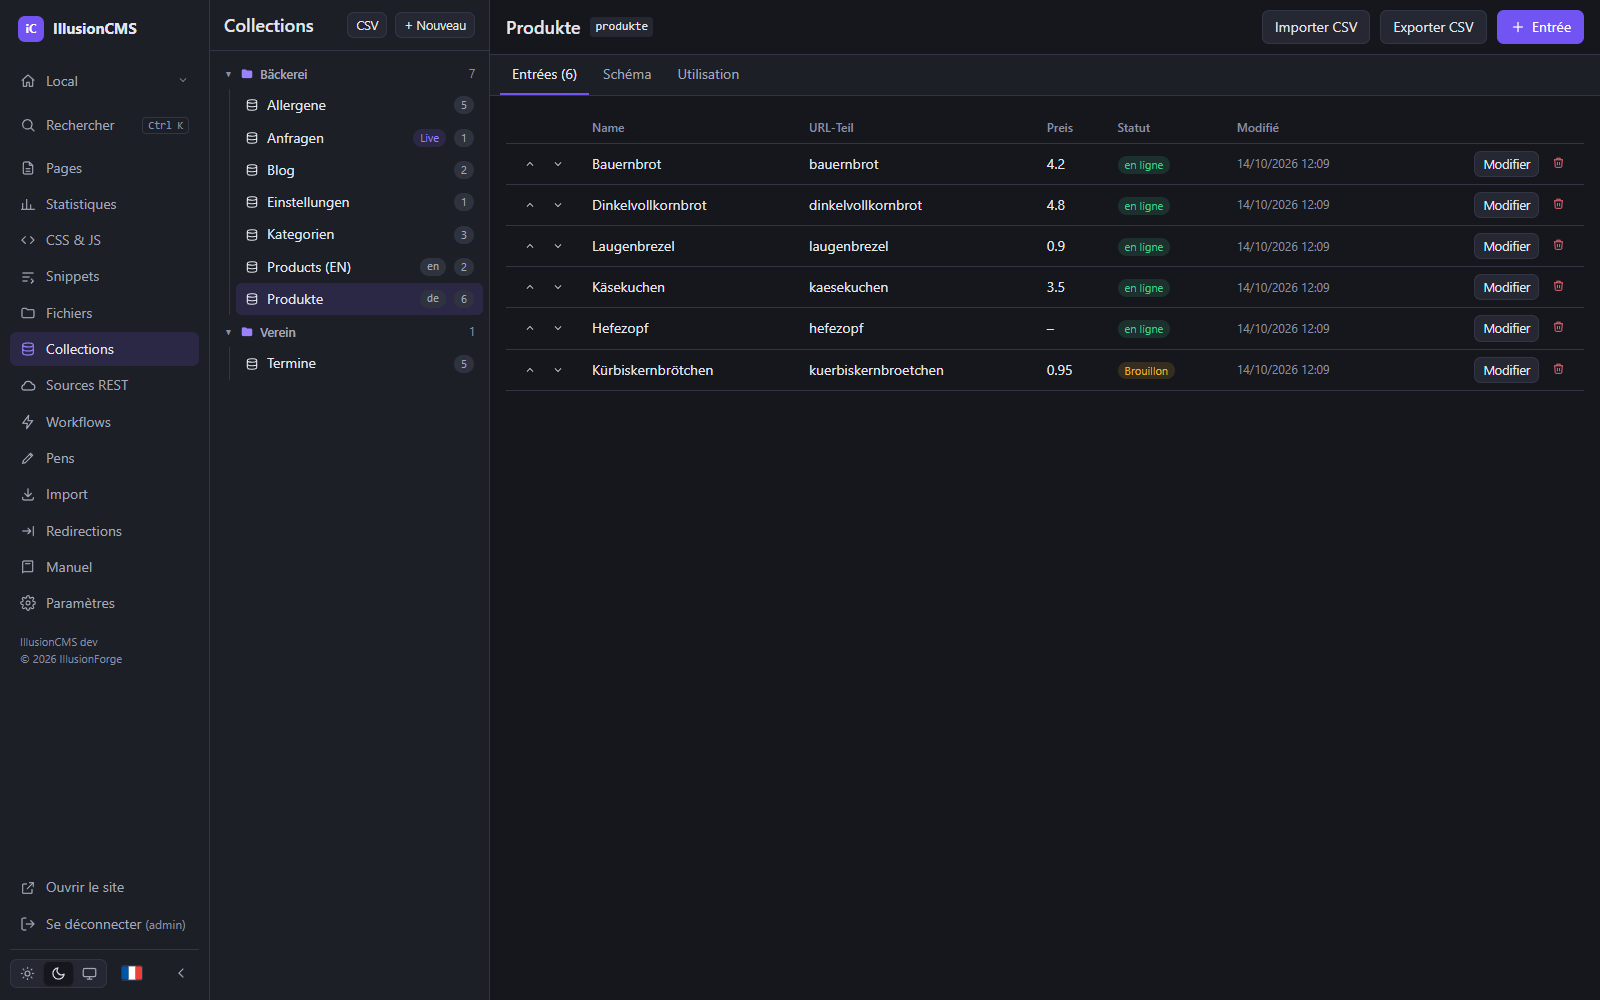Viewport: 1600px width, 1000px height.
Task: Change language via French flag
Action: 132,973
